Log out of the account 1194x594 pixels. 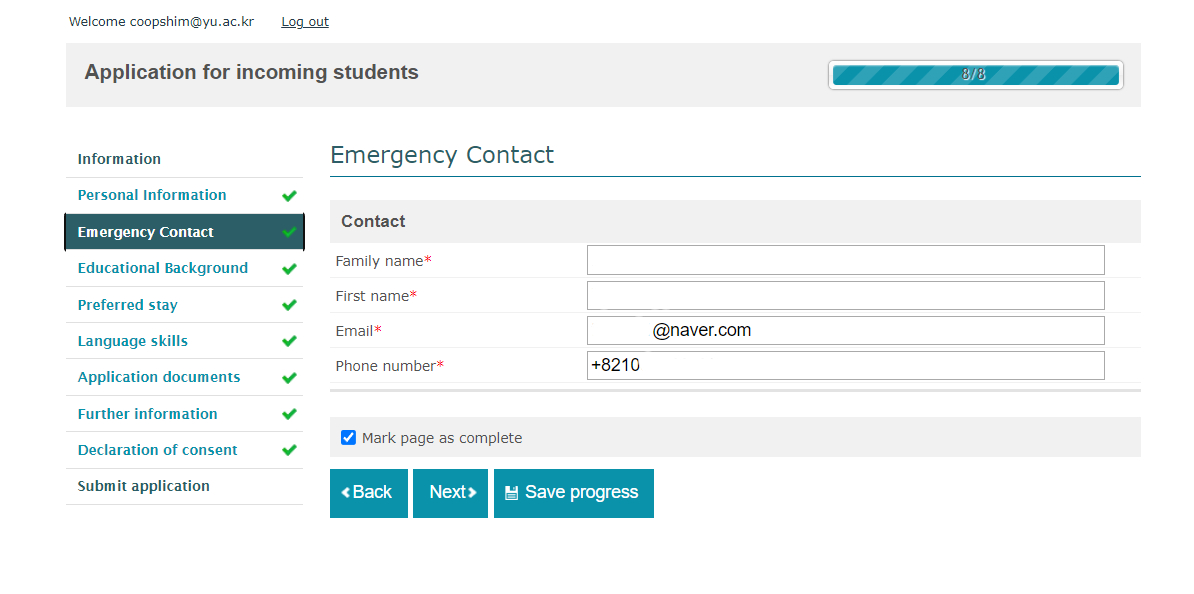(305, 22)
